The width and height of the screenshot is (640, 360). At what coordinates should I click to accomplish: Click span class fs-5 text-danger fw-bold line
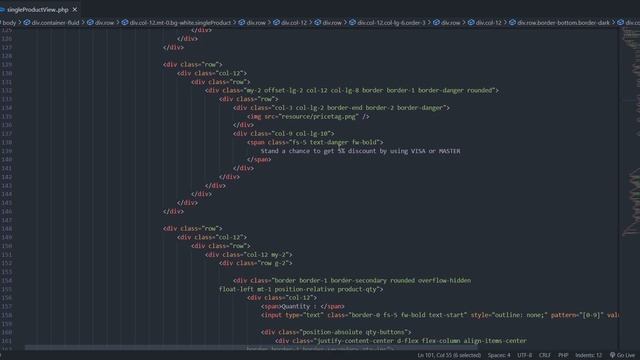(315, 142)
